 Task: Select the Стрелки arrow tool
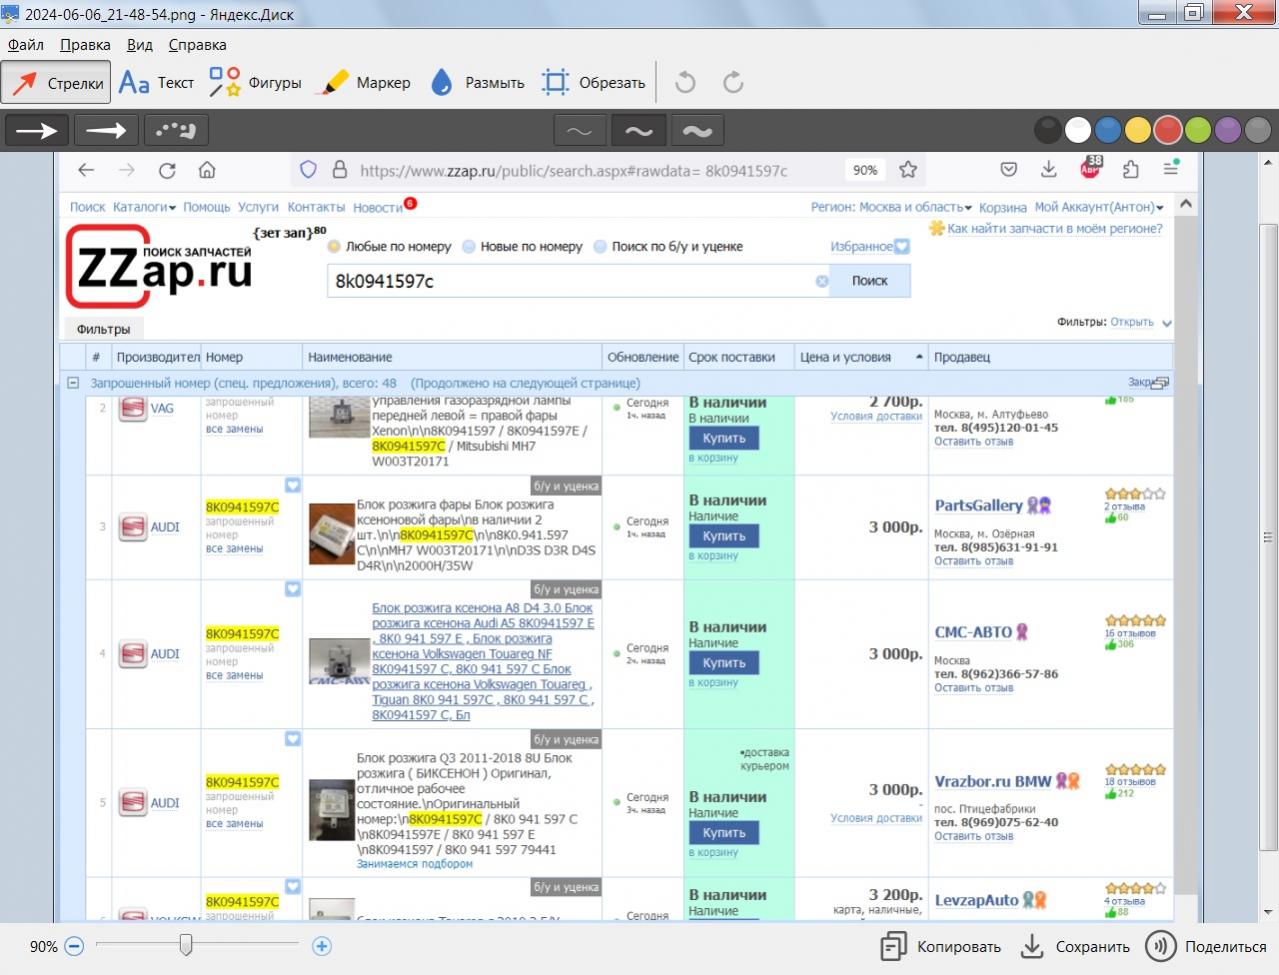(56, 83)
